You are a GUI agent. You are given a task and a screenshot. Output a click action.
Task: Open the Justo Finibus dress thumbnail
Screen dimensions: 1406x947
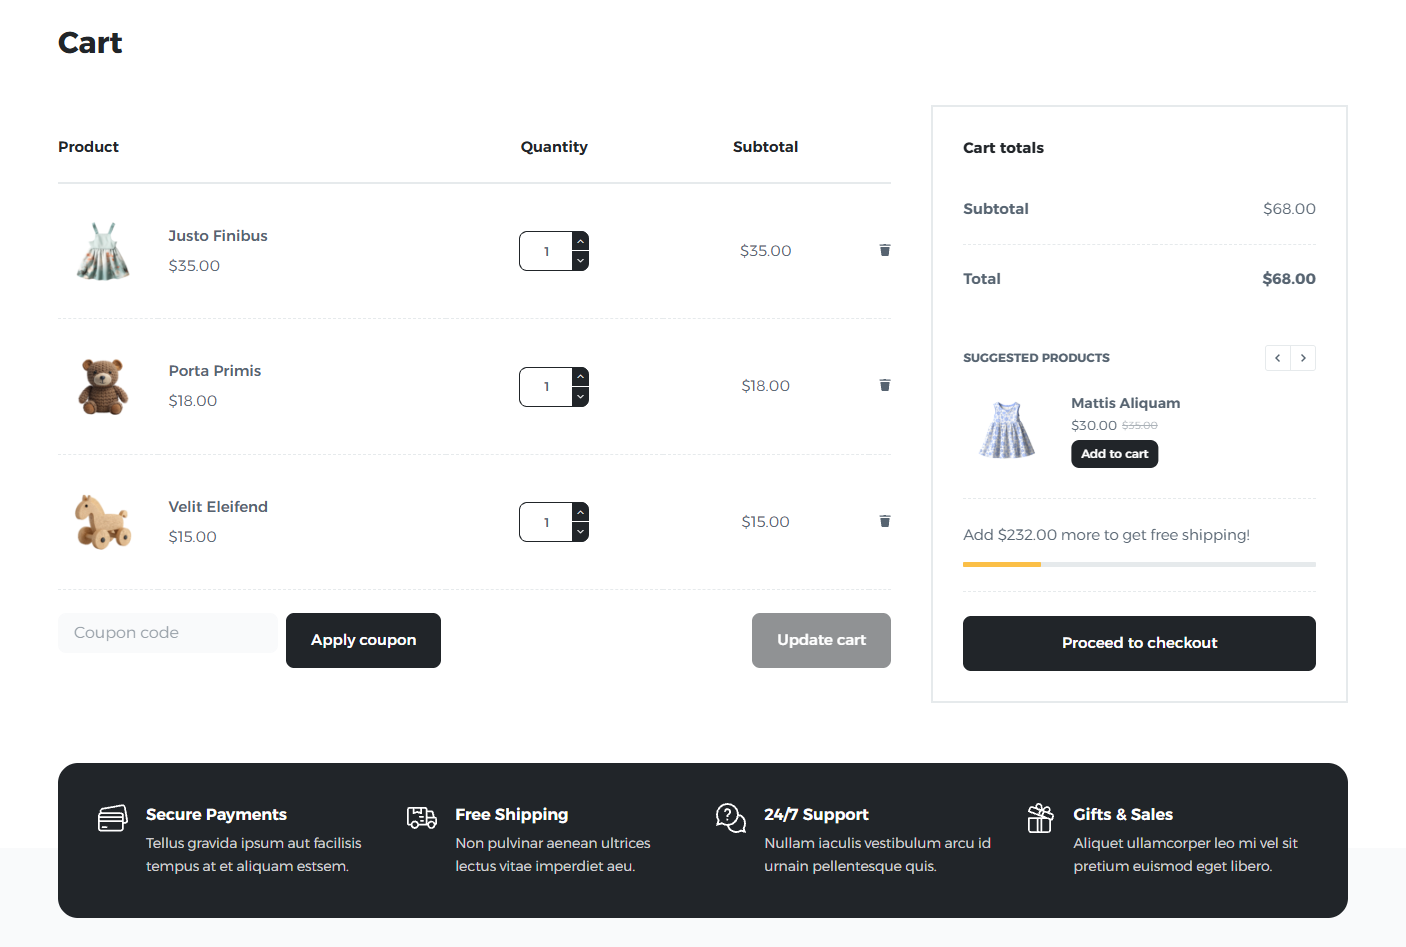[103, 251]
